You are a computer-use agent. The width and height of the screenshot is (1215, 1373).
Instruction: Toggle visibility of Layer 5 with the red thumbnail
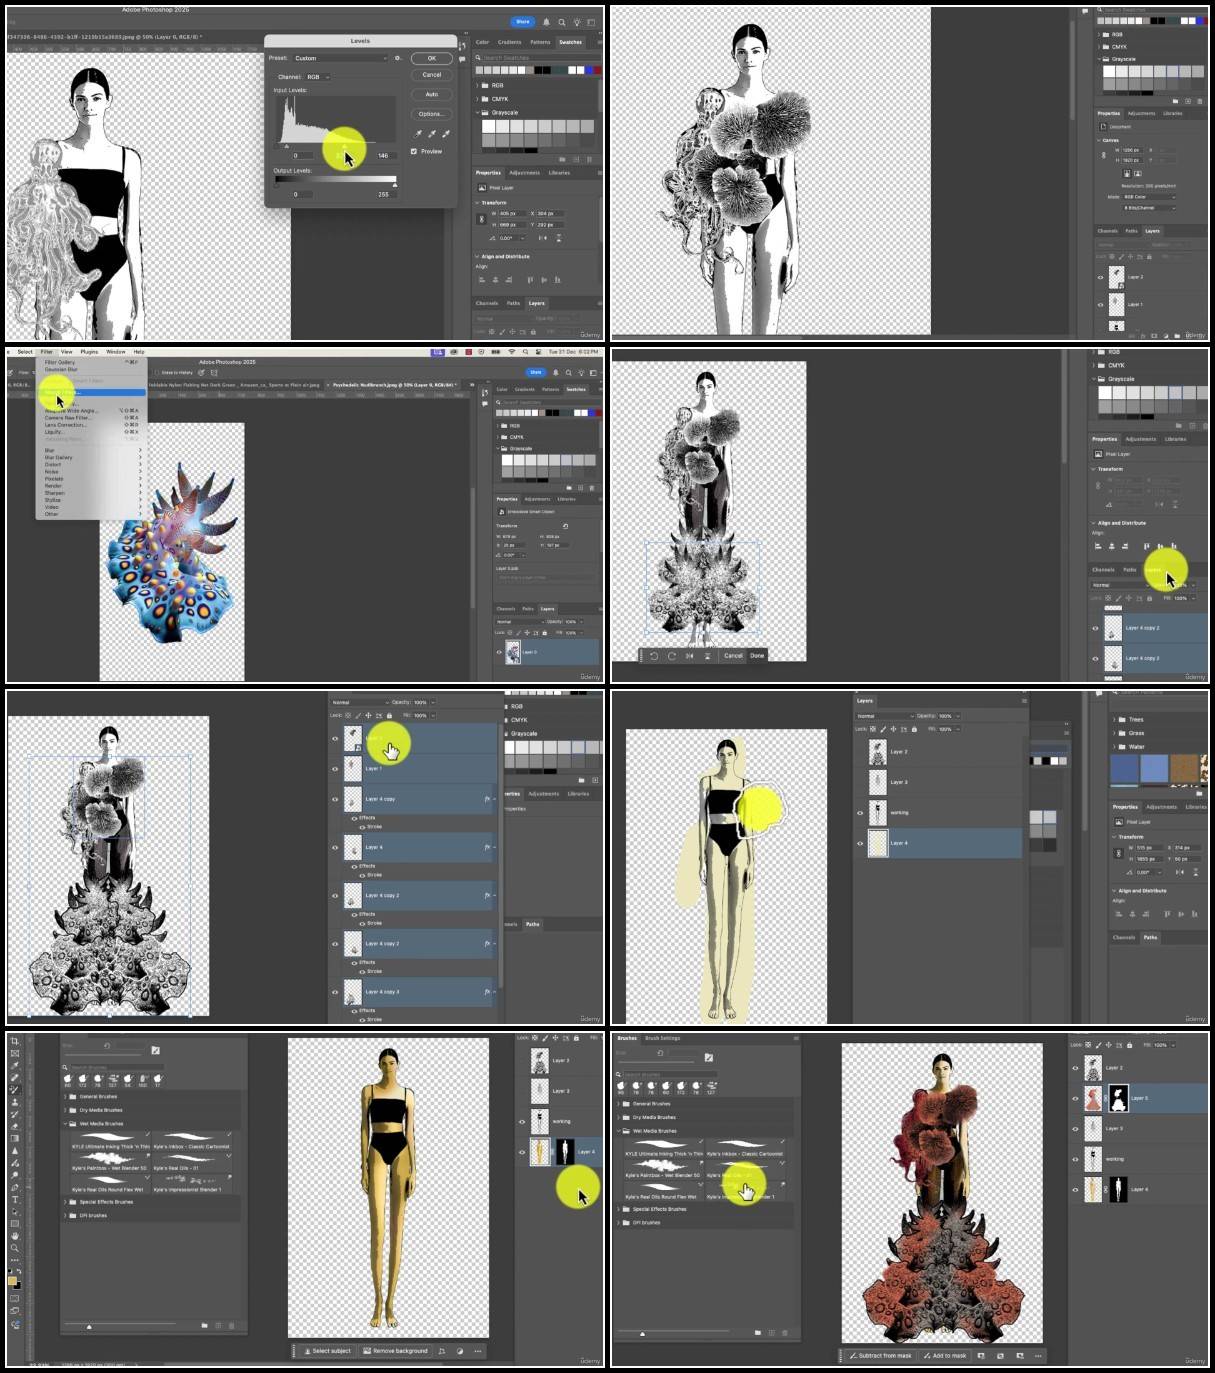pos(1076,1098)
